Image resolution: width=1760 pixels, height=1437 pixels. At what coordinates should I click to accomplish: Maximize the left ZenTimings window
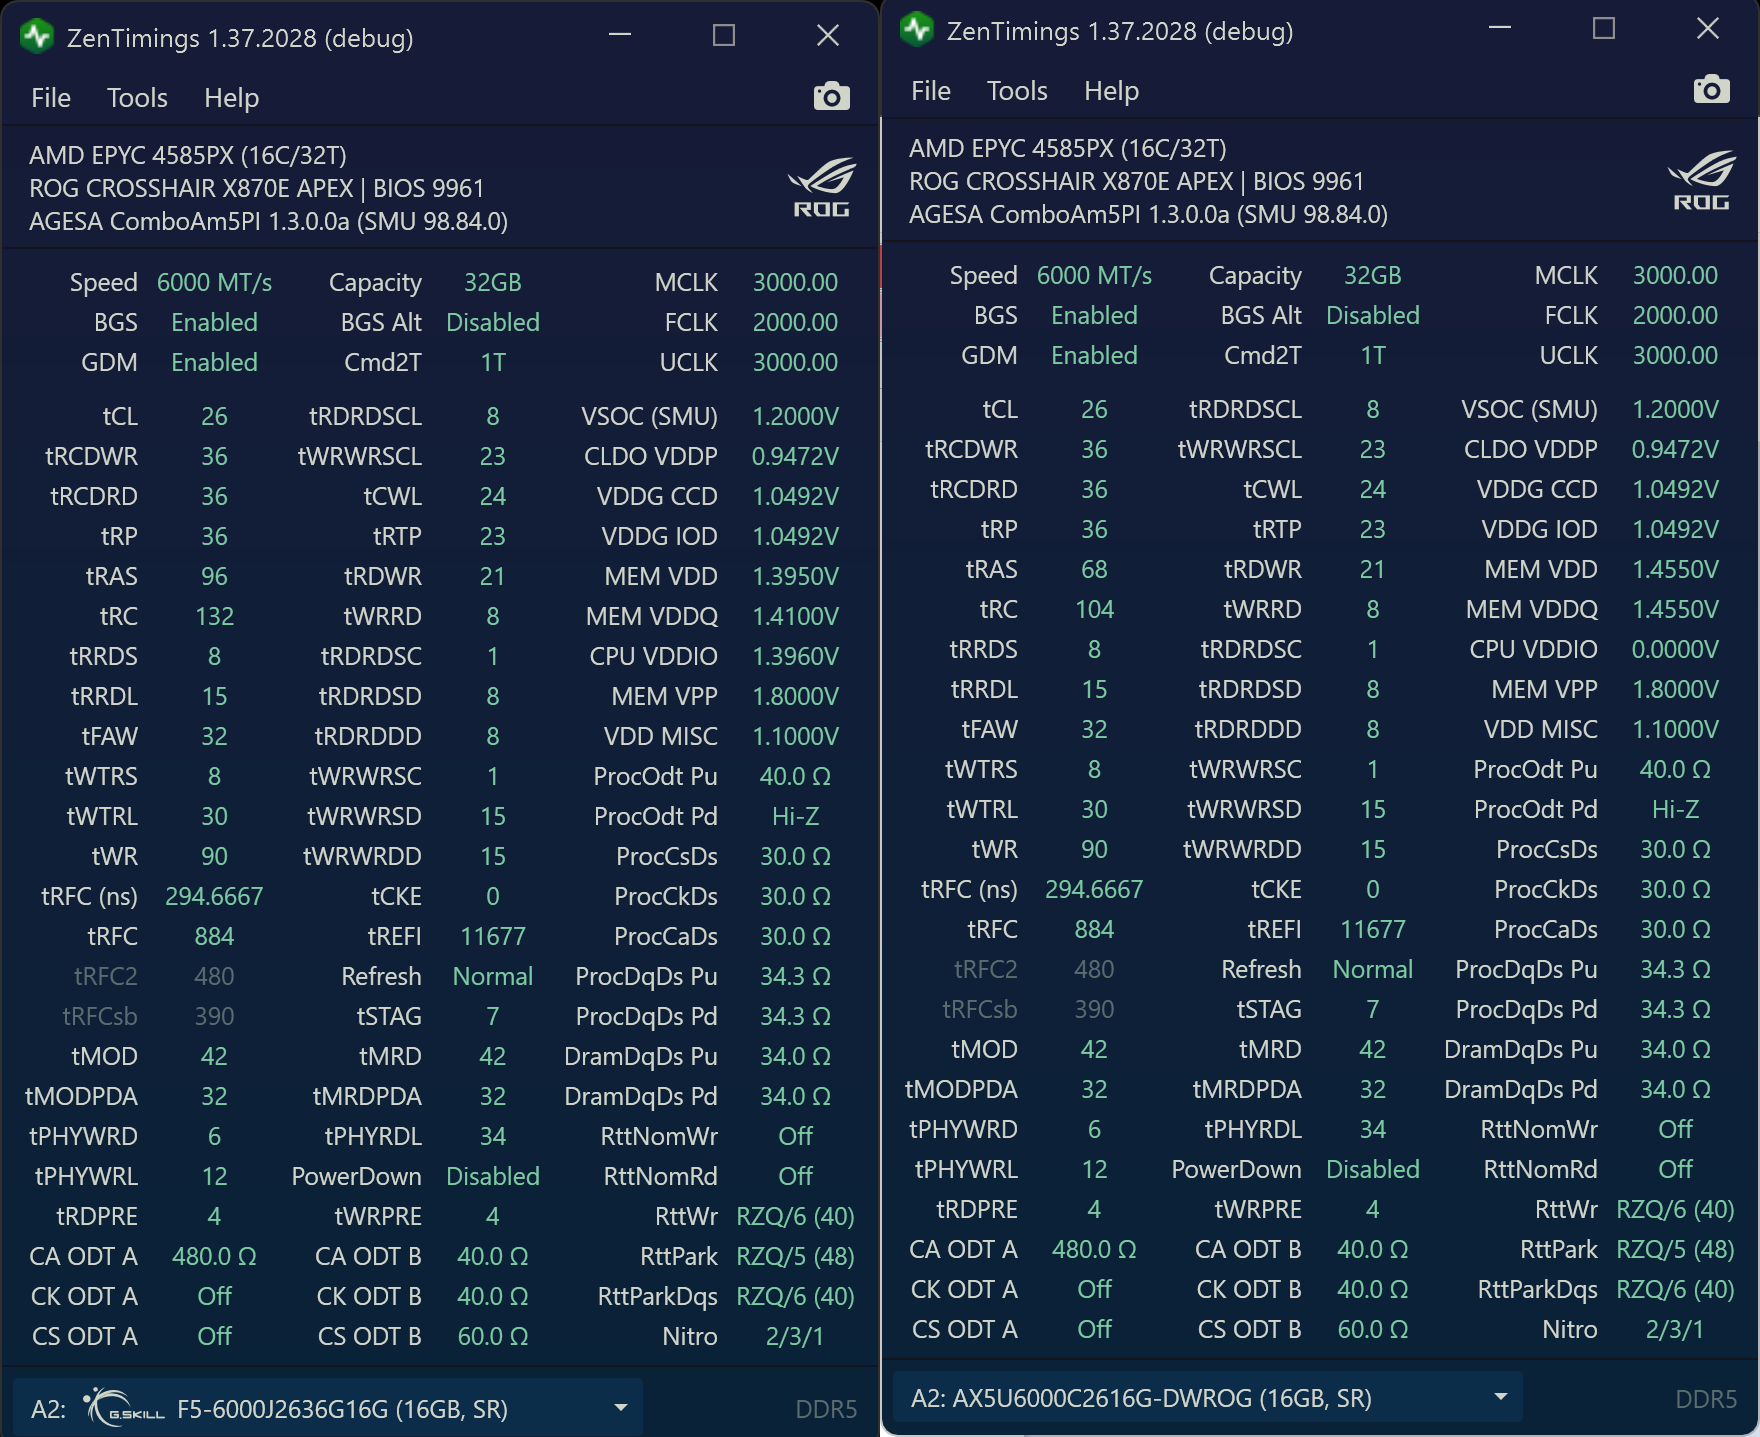[x=724, y=36]
